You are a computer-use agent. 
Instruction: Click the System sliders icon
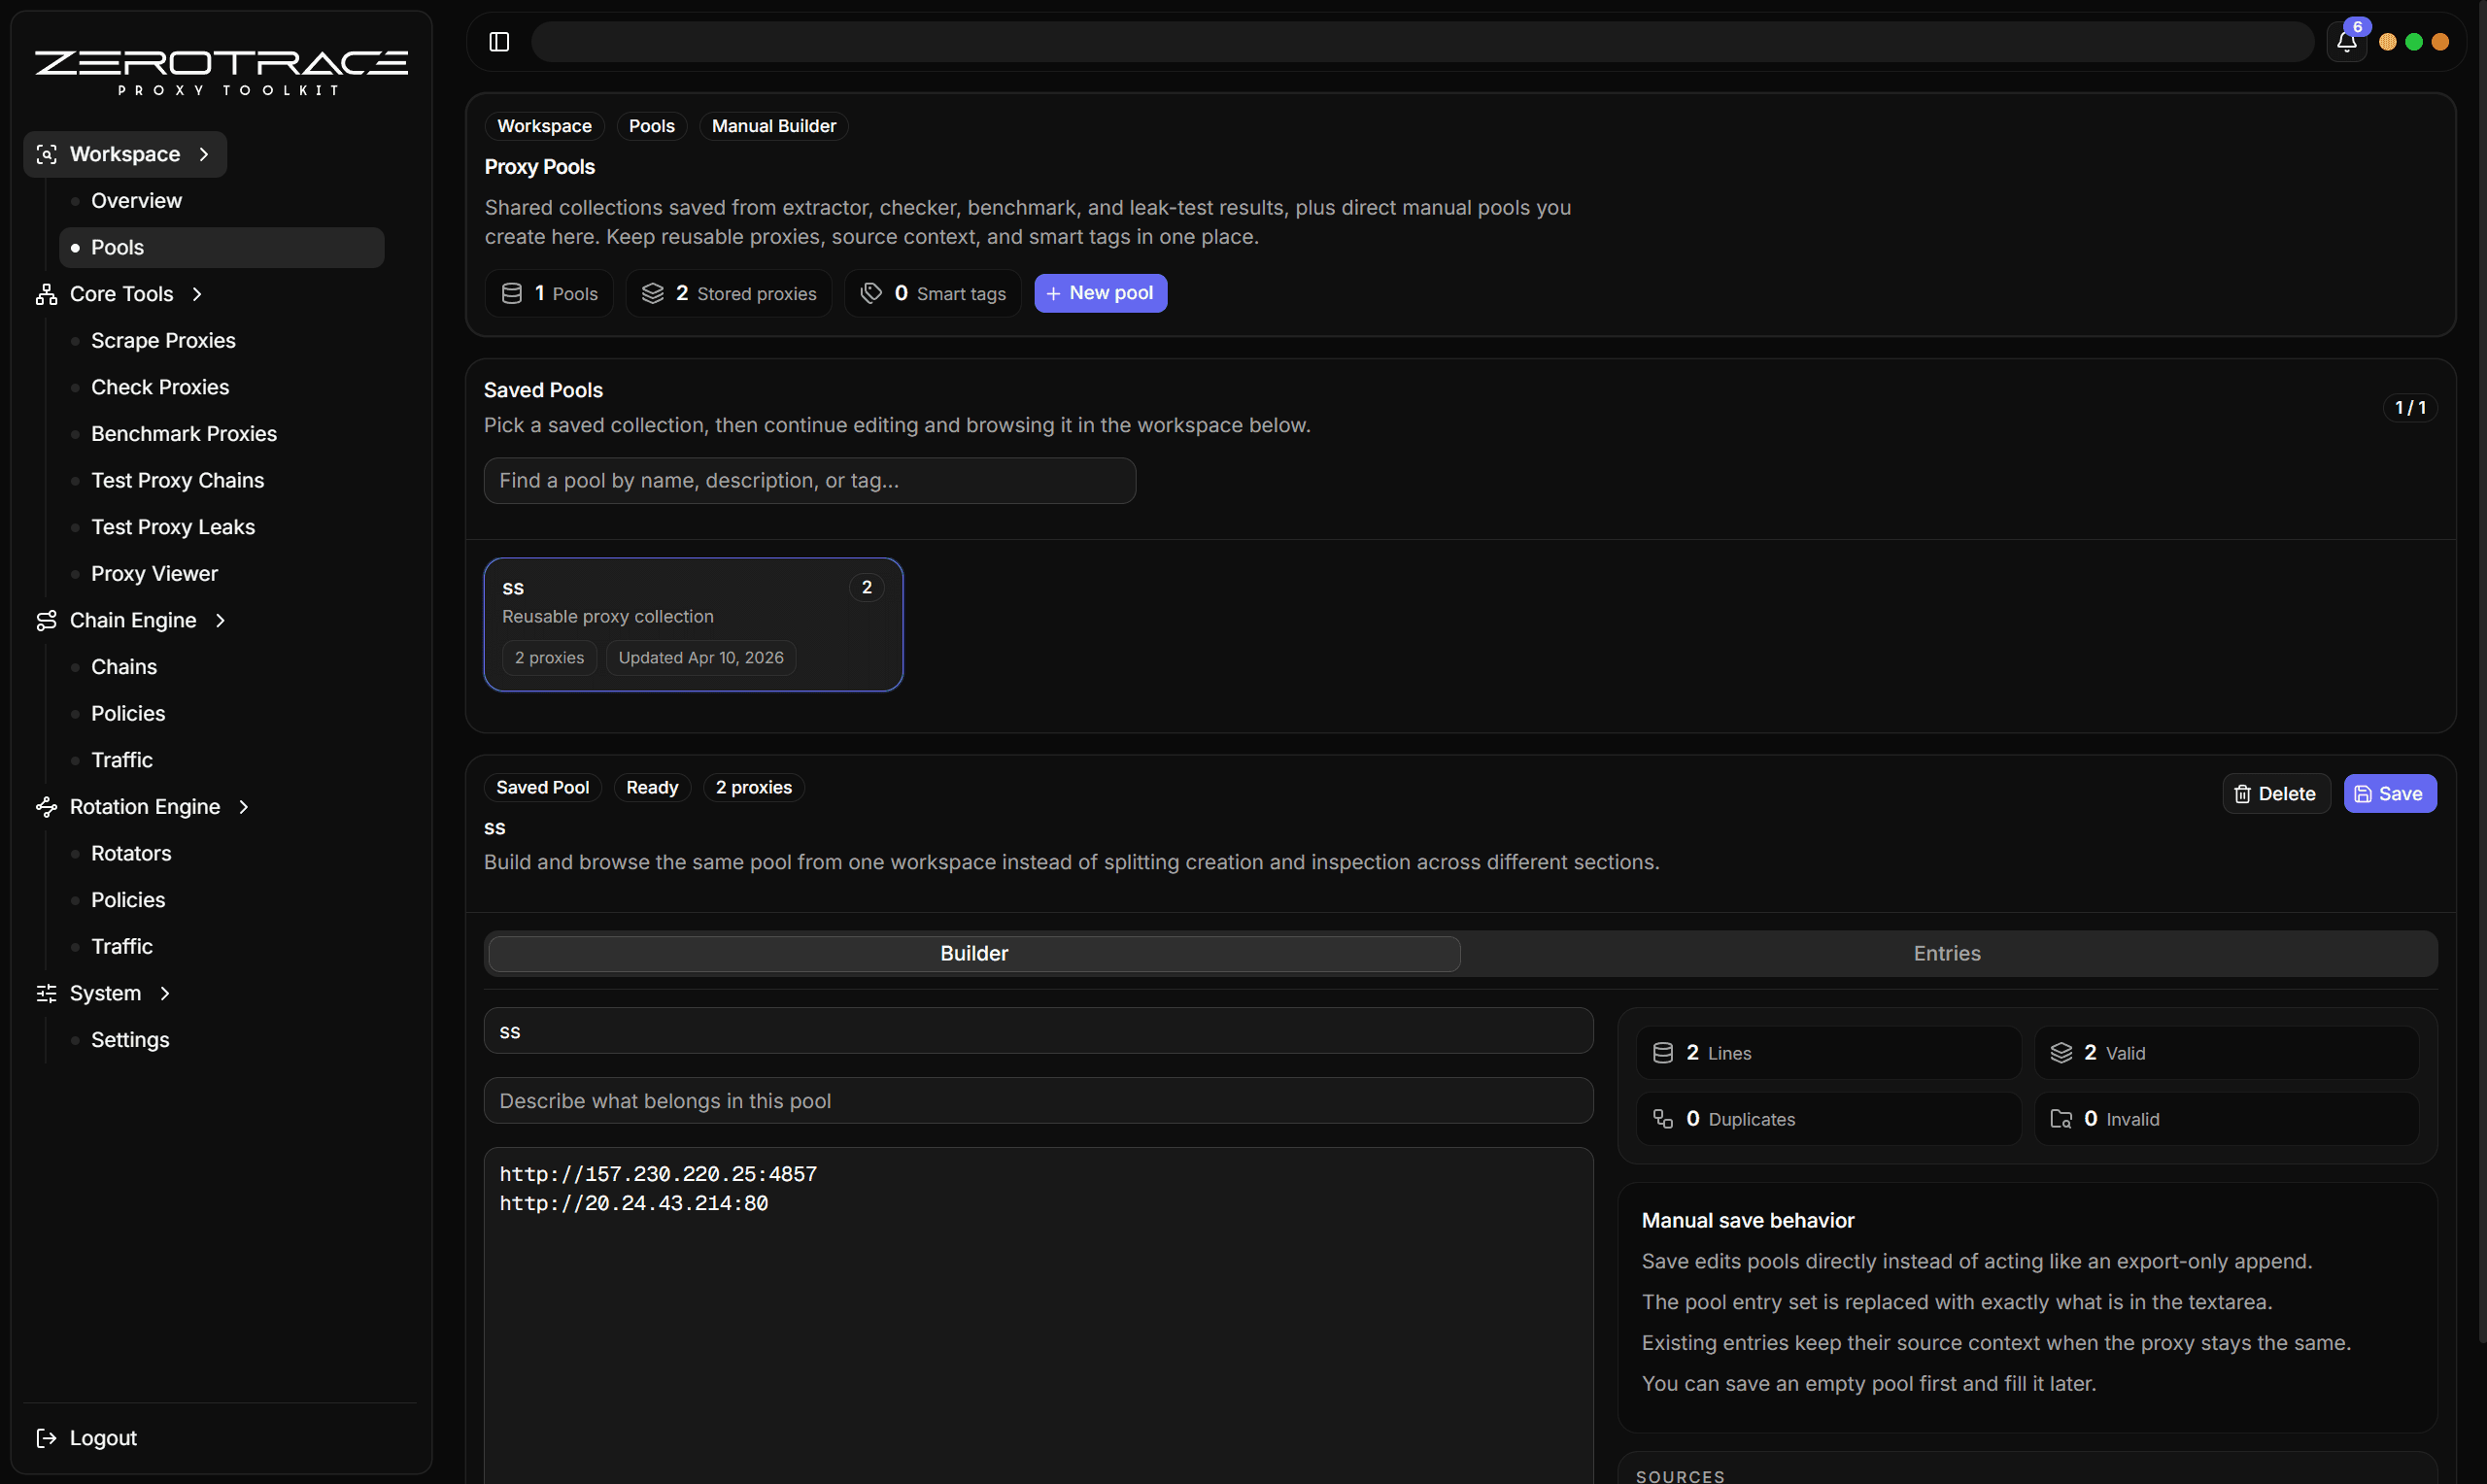pos(46,993)
